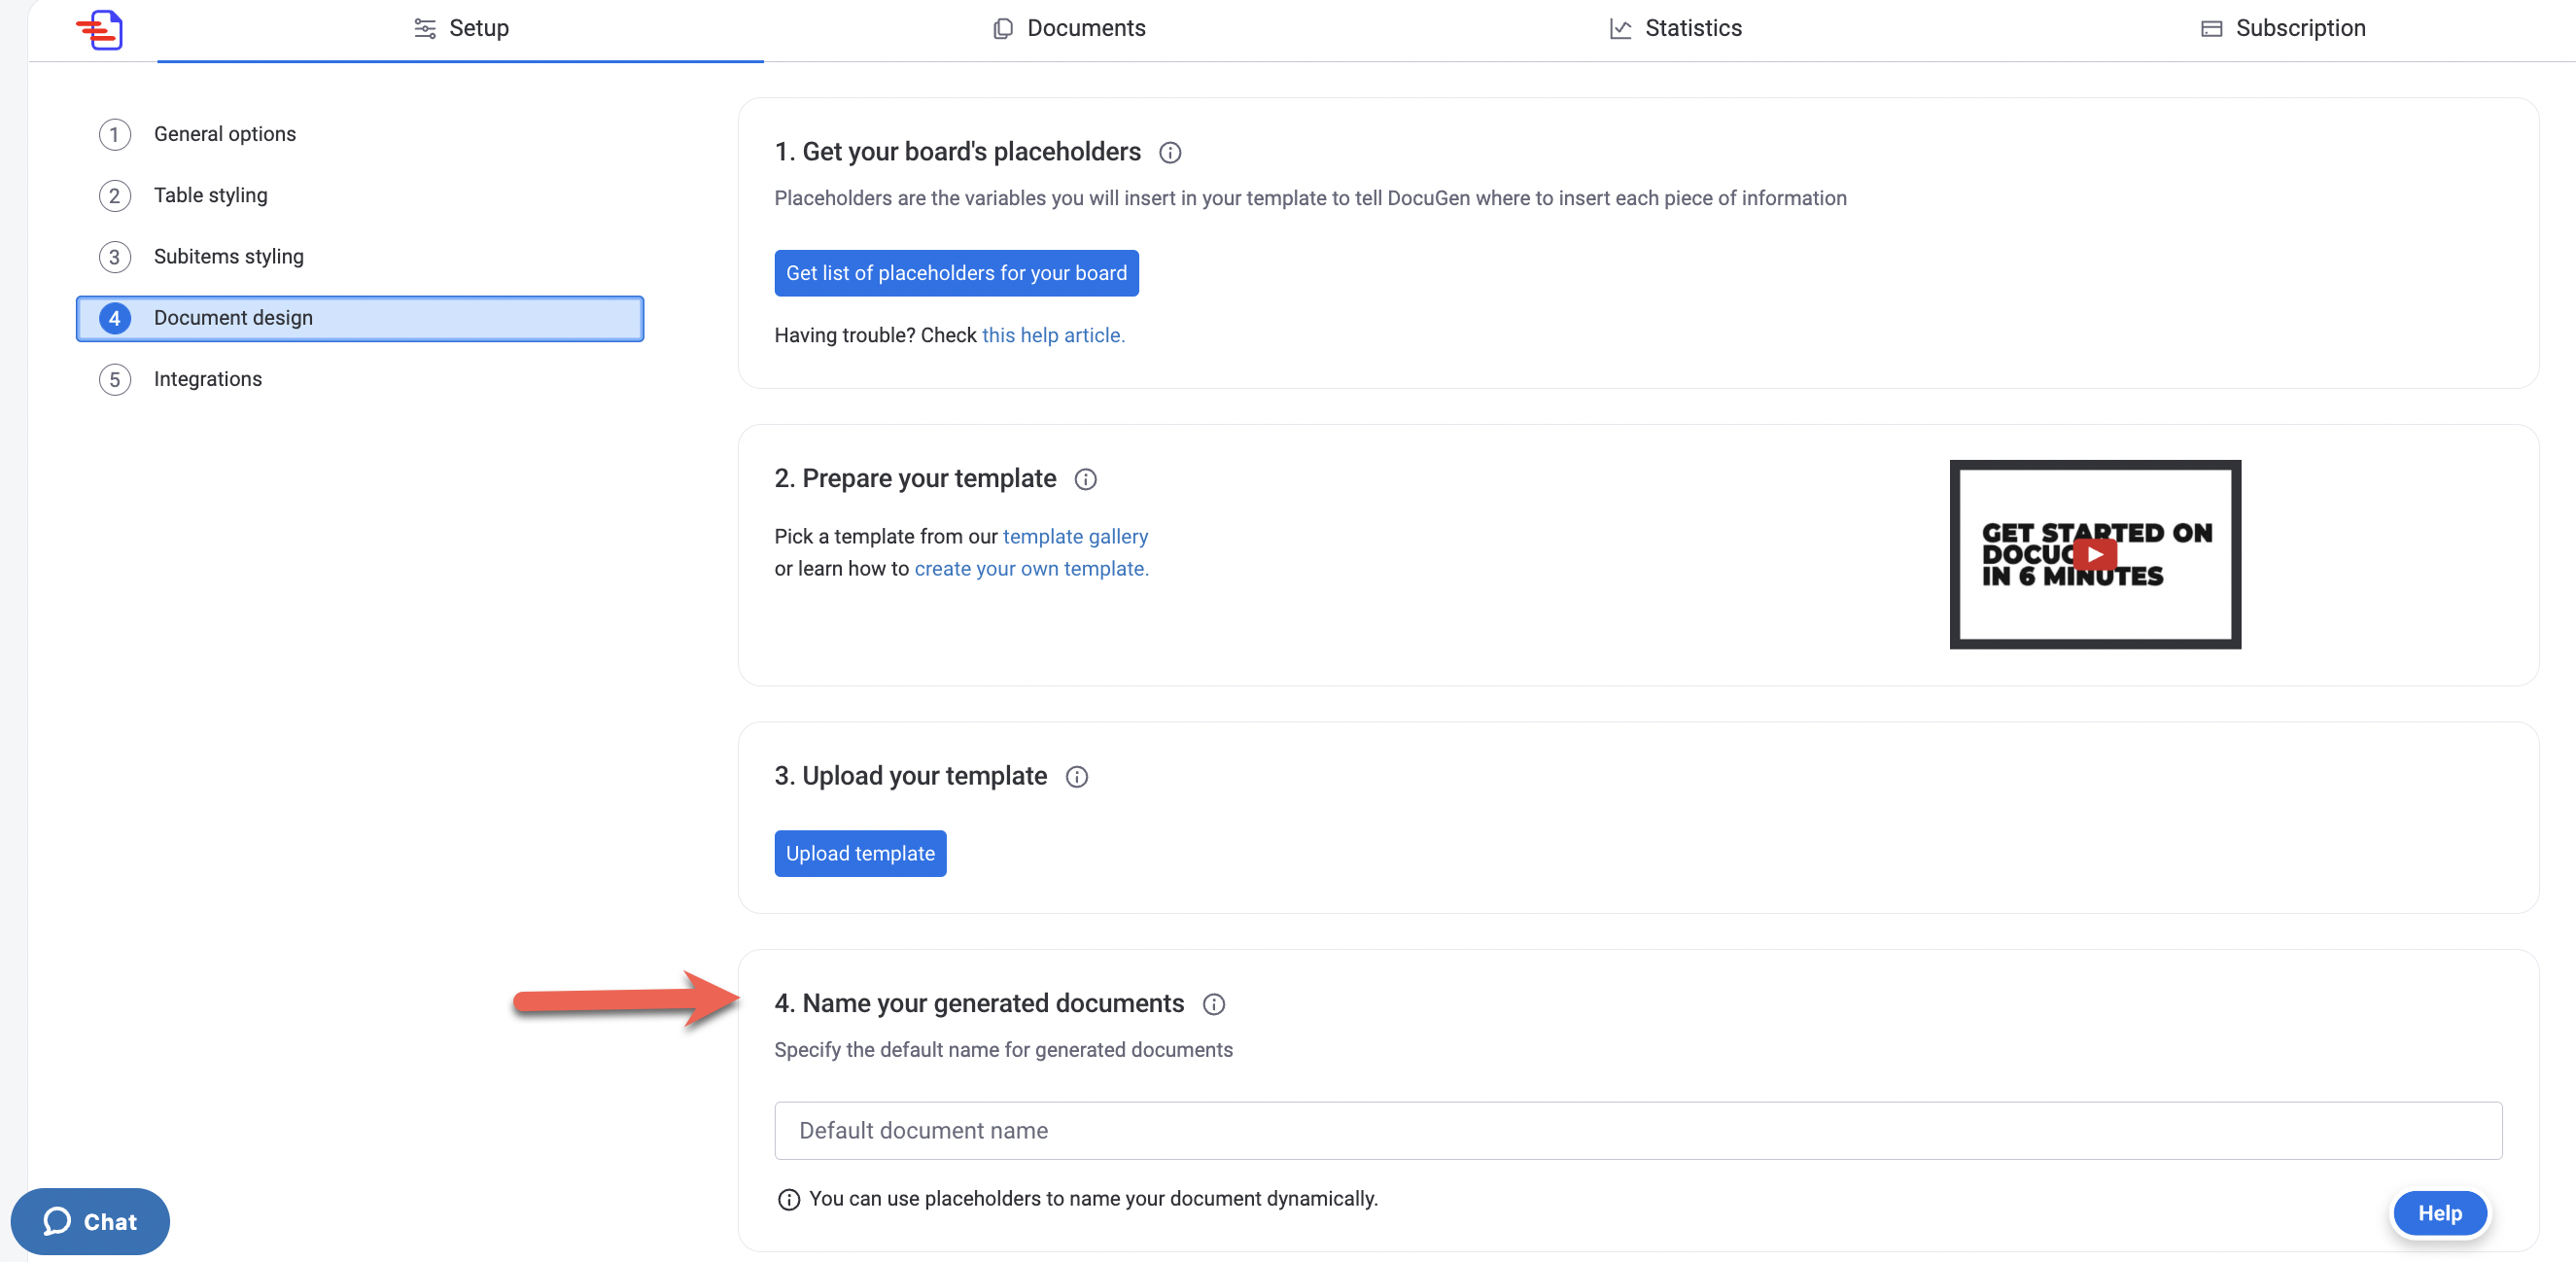This screenshot has width=2576, height=1262.
Task: Select the Document design step
Action: 360,318
